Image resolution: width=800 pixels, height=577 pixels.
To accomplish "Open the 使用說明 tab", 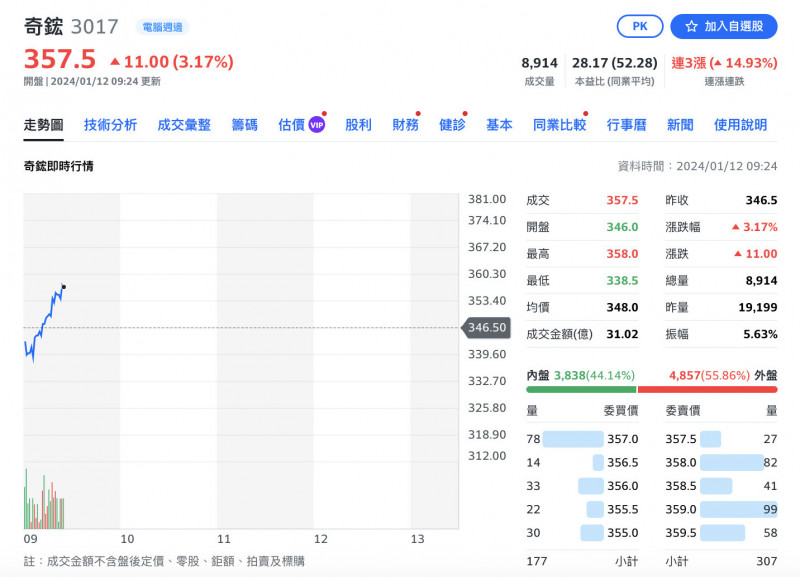I will coord(740,125).
